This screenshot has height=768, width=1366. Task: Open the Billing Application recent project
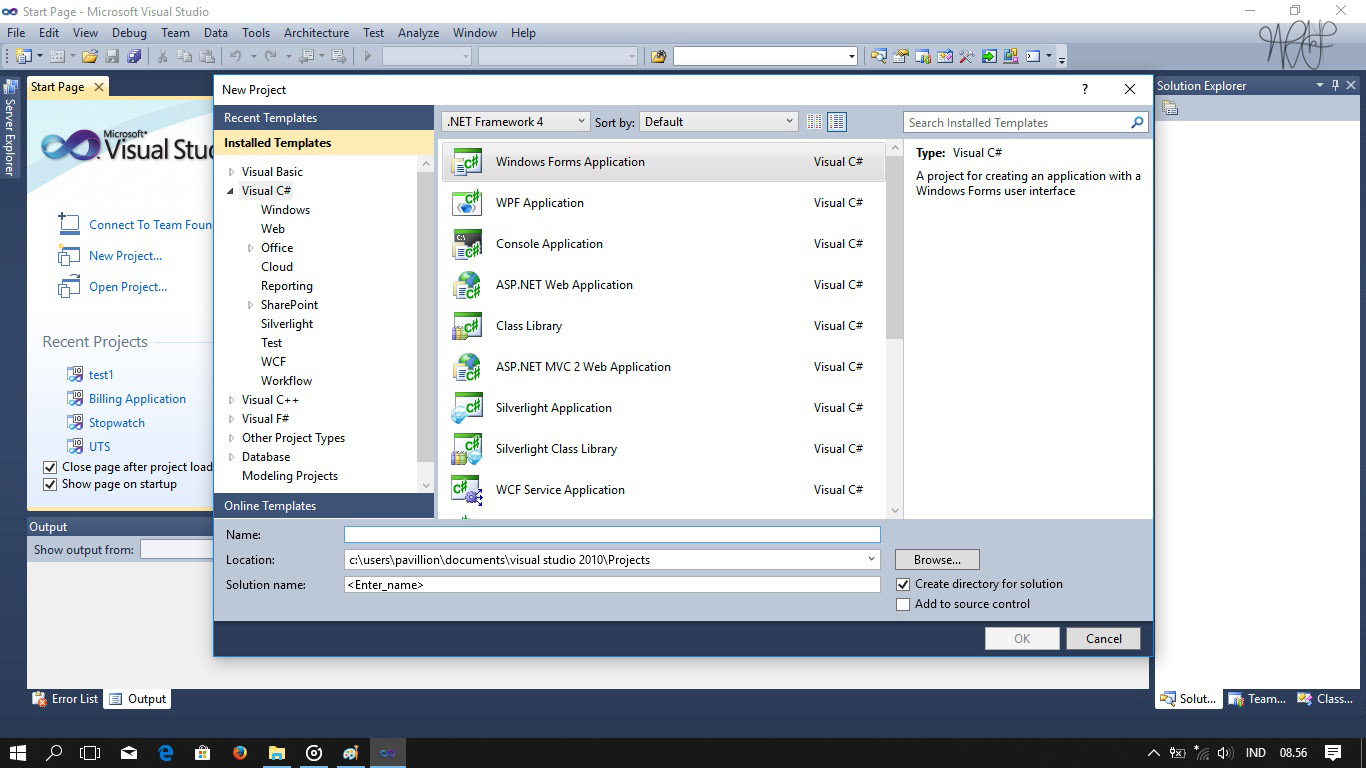point(137,399)
